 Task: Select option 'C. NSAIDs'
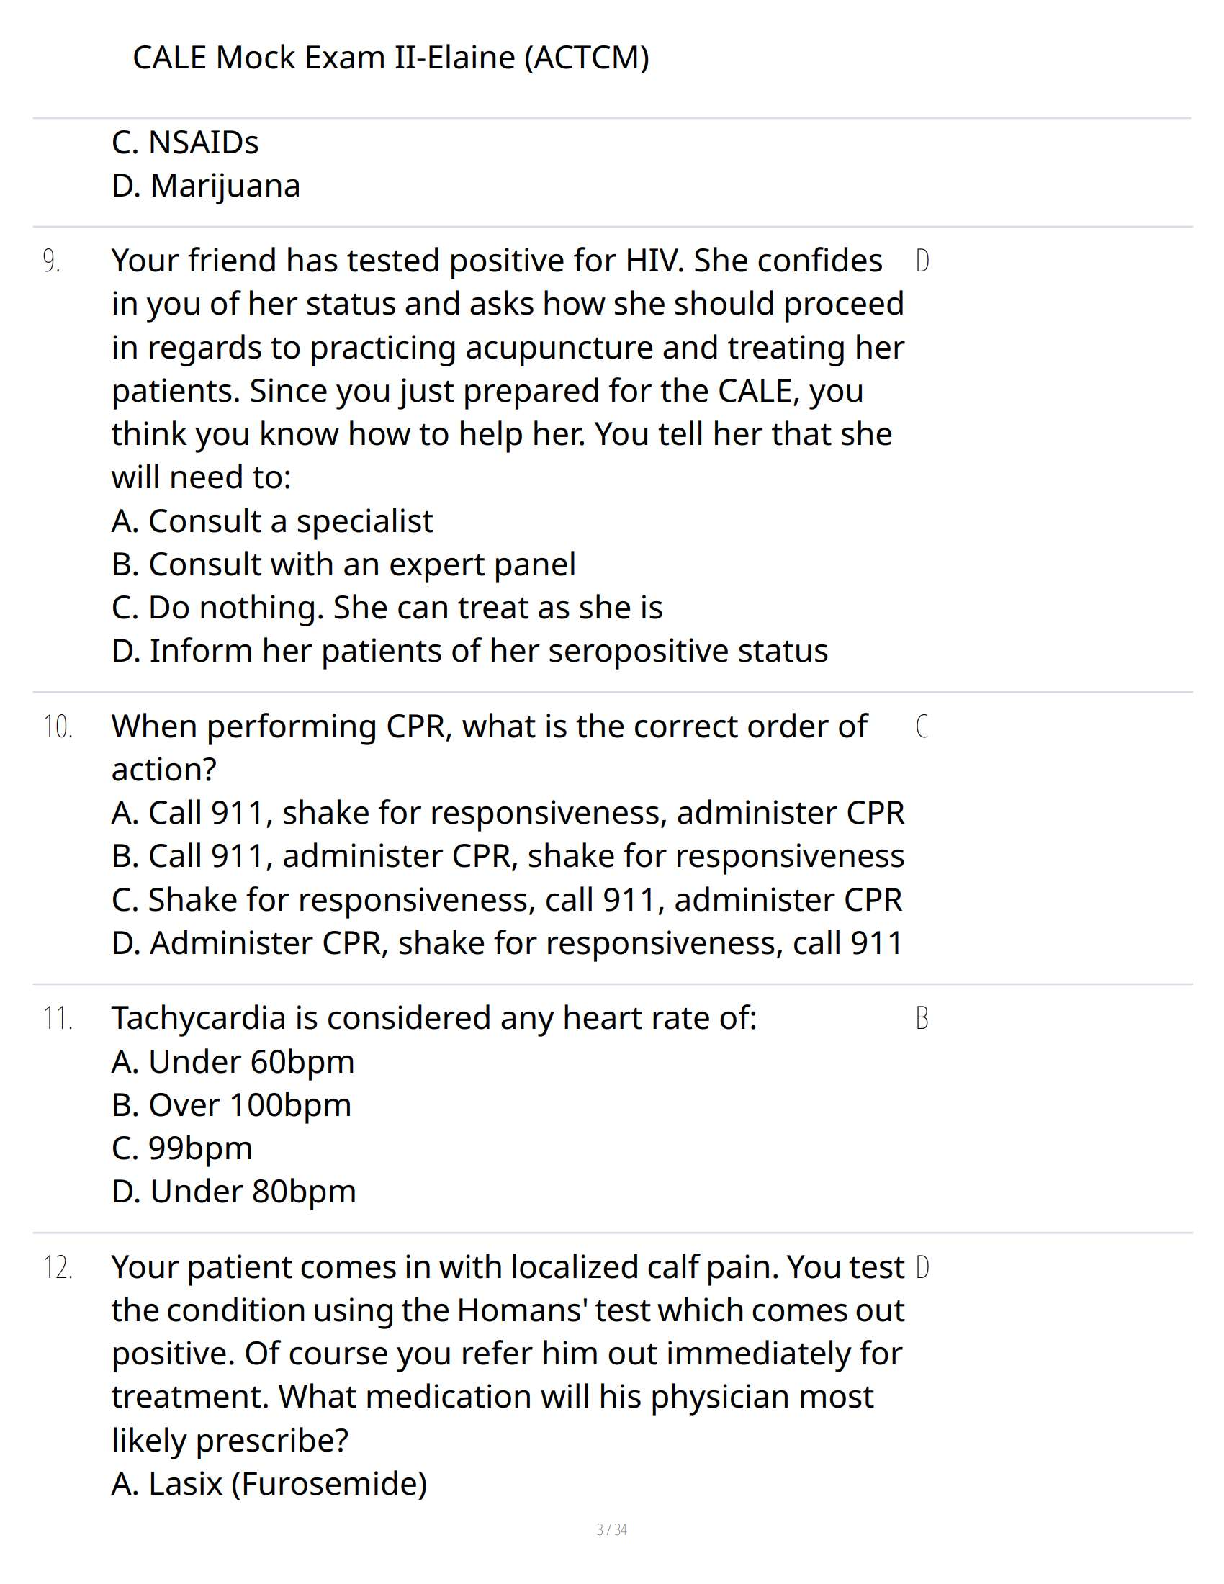185,142
